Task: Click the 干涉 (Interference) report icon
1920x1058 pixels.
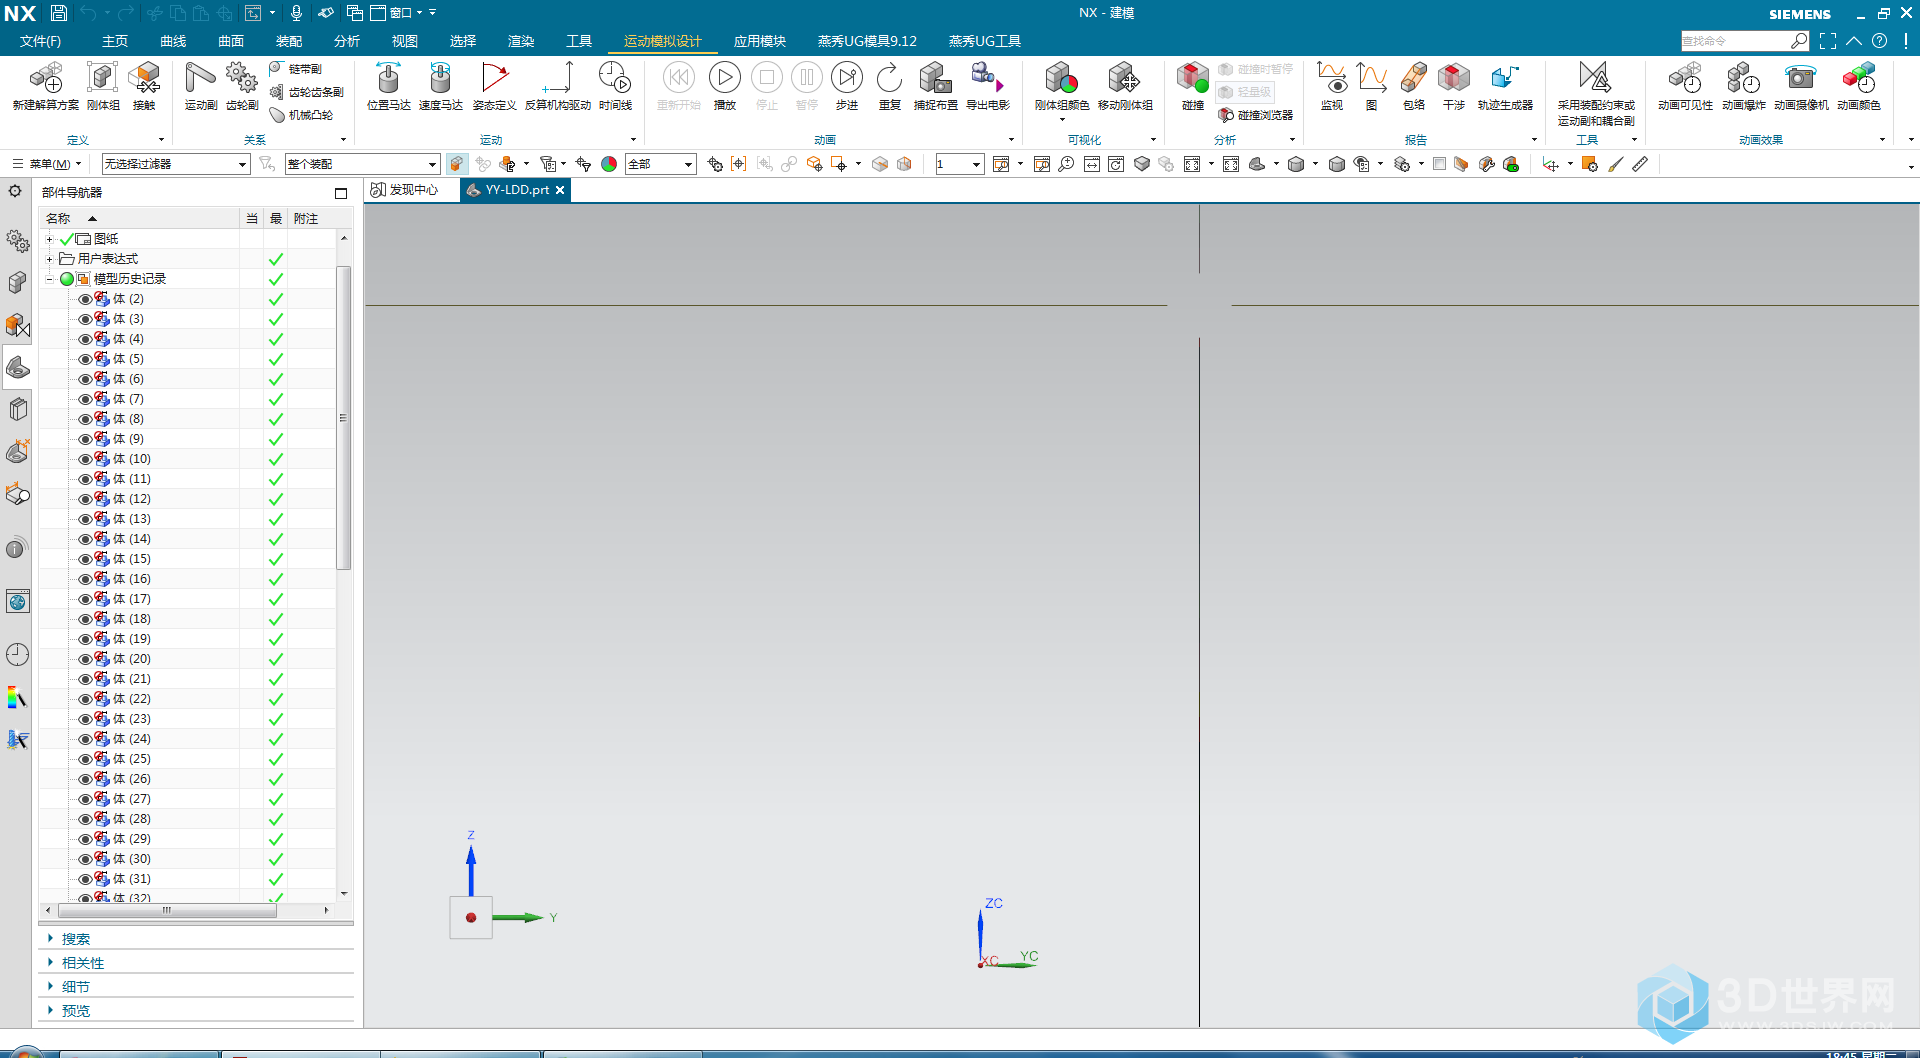Action: (1454, 85)
